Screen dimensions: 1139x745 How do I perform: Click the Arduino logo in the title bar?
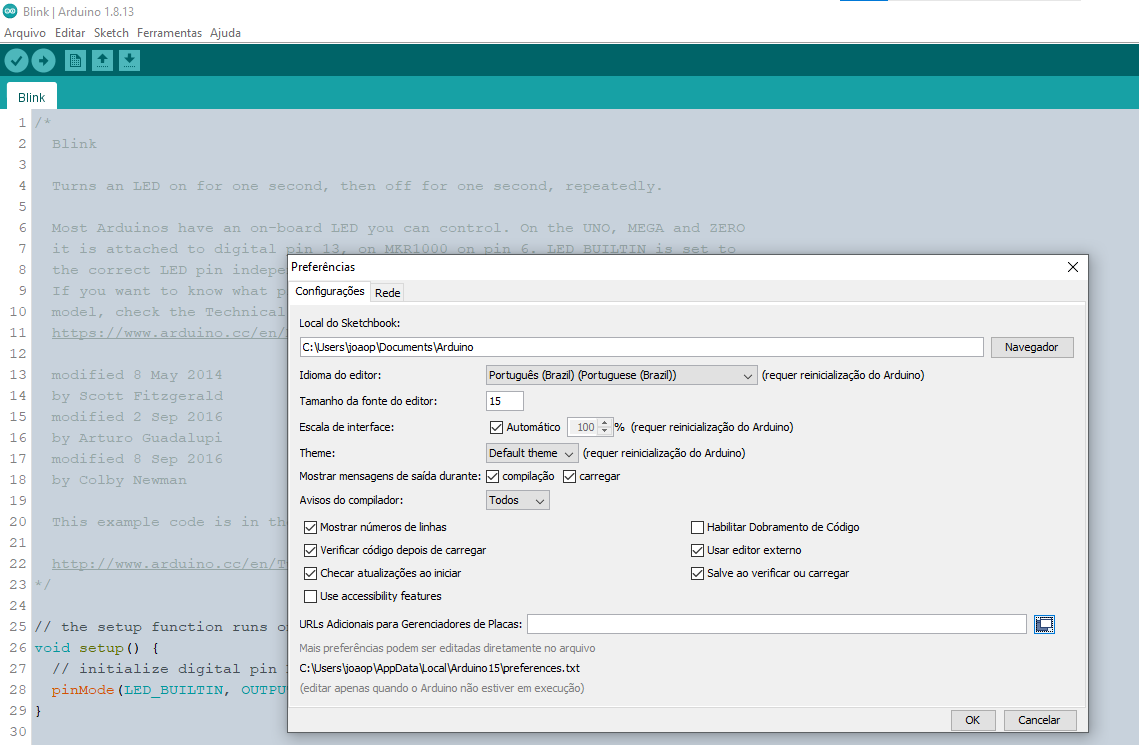[x=10, y=11]
